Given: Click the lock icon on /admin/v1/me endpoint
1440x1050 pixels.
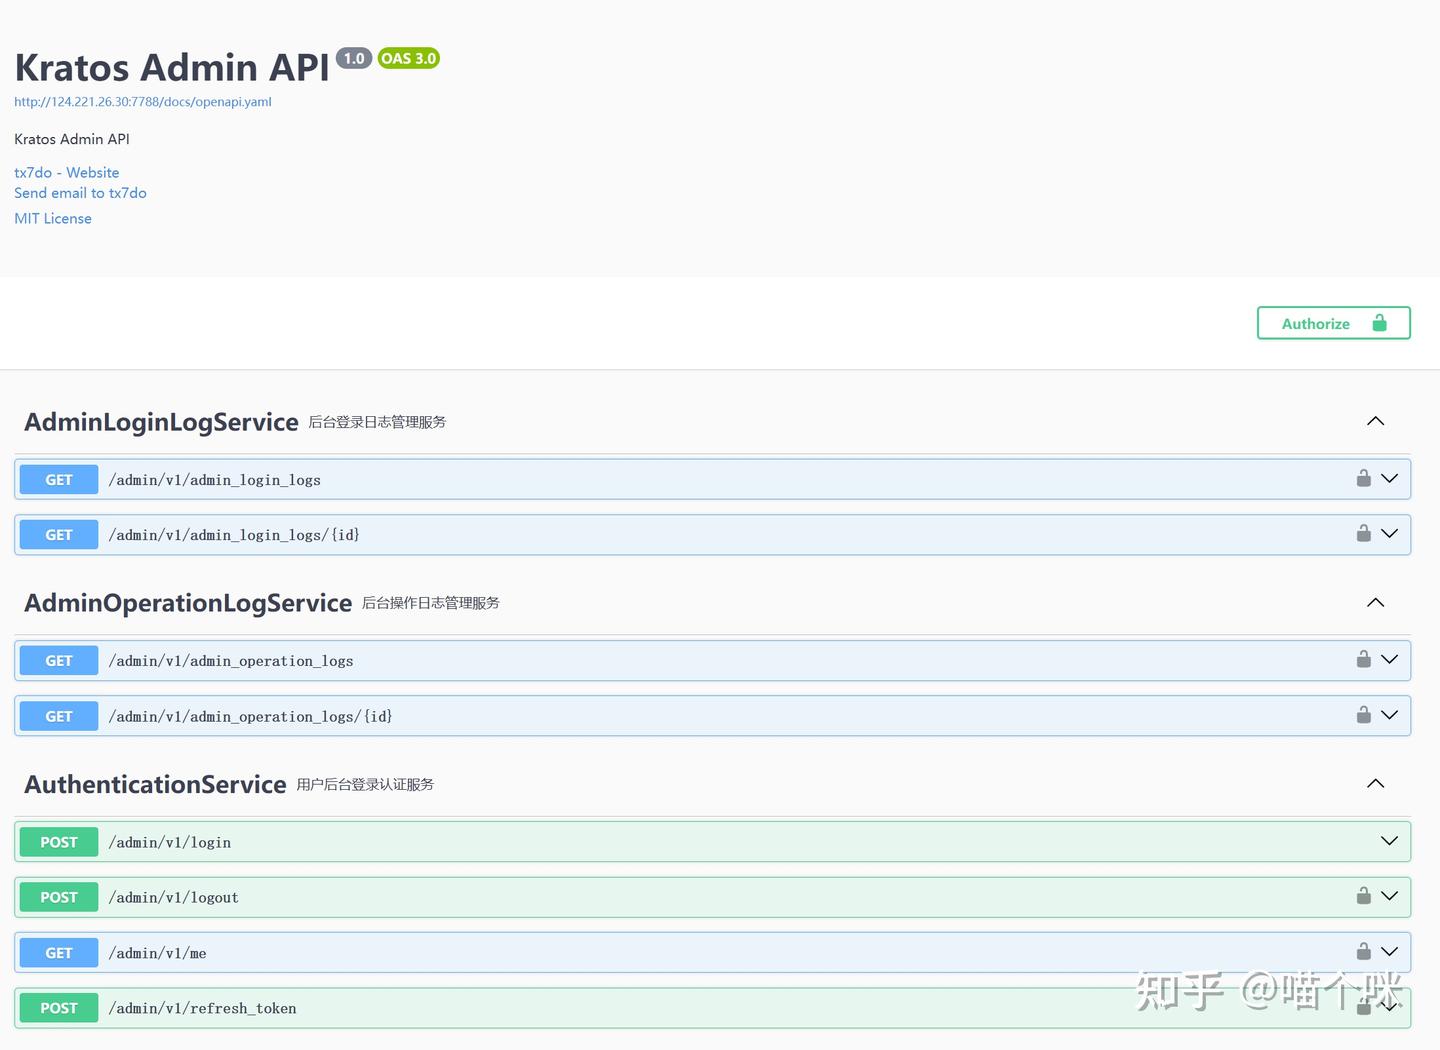Looking at the screenshot, I should (1363, 952).
